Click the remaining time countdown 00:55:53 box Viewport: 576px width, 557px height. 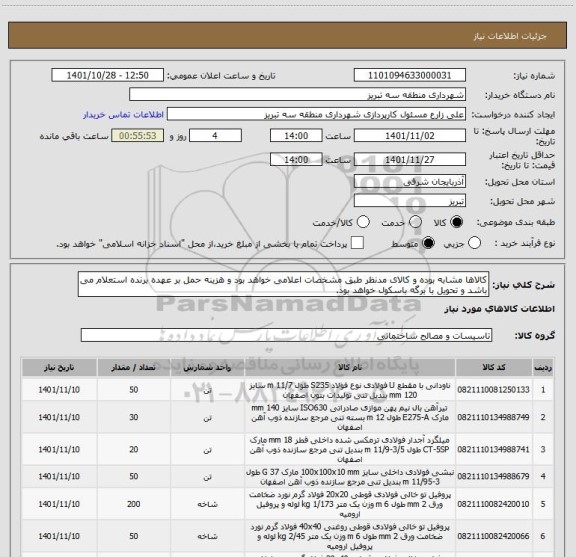click(138, 136)
